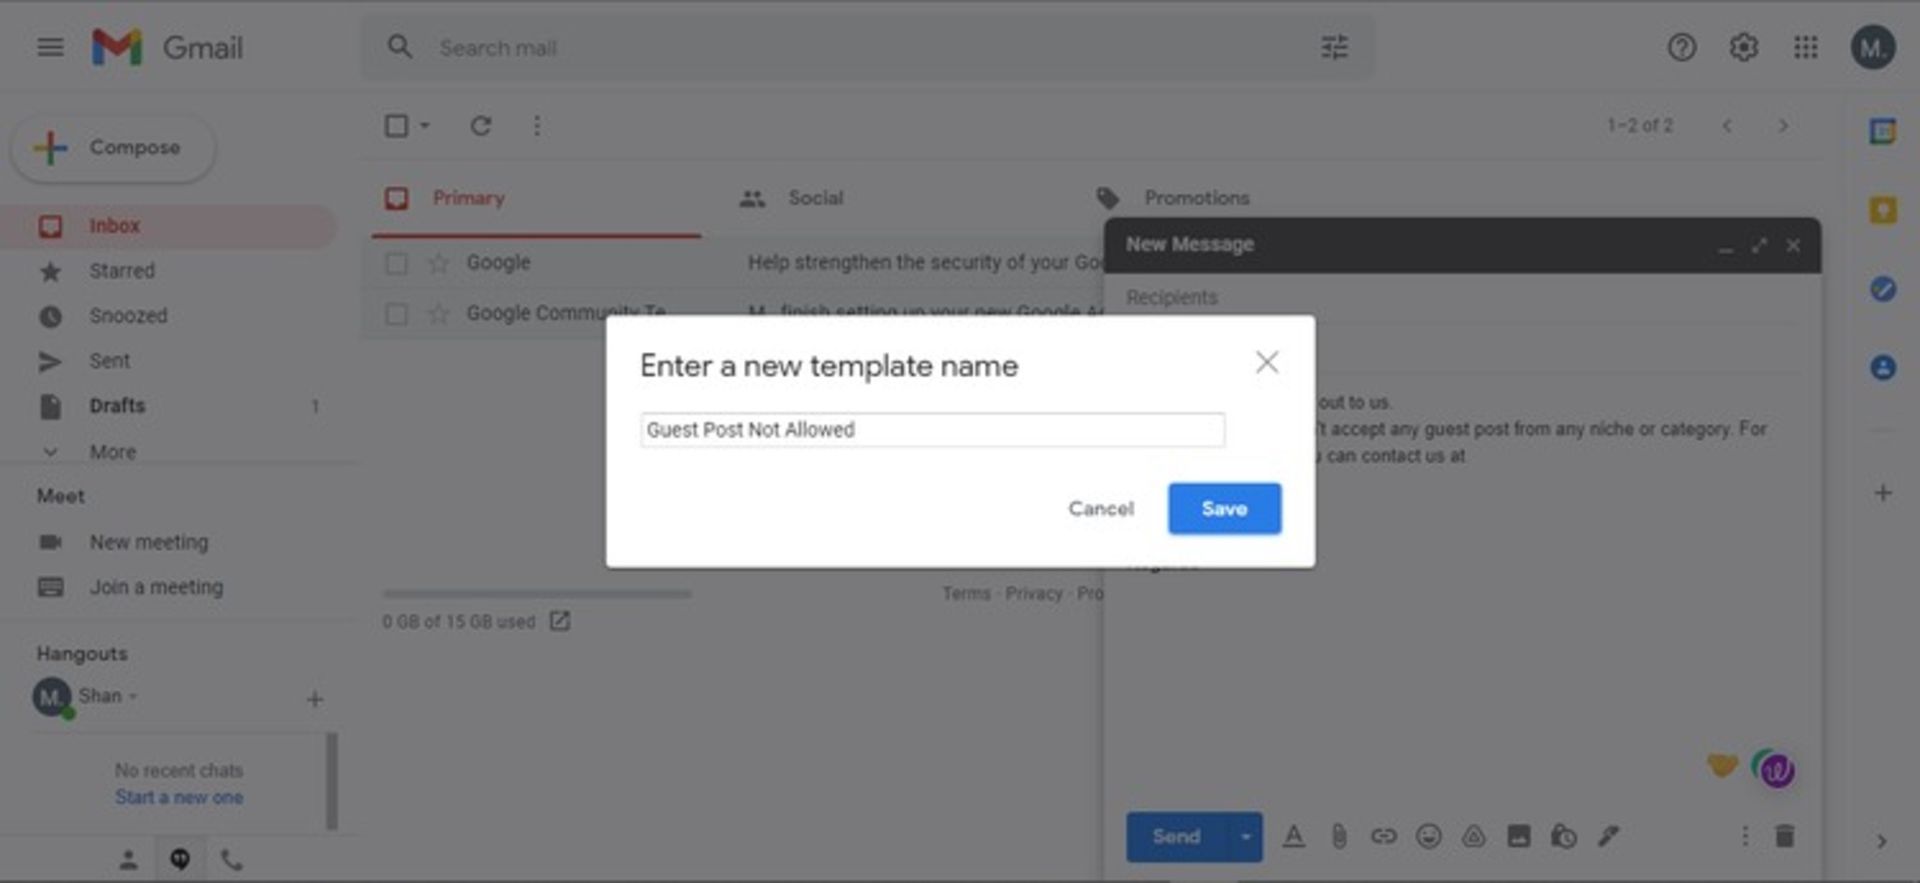Click the attach files paperclip icon
Image resolution: width=1920 pixels, height=883 pixels.
click(1338, 836)
